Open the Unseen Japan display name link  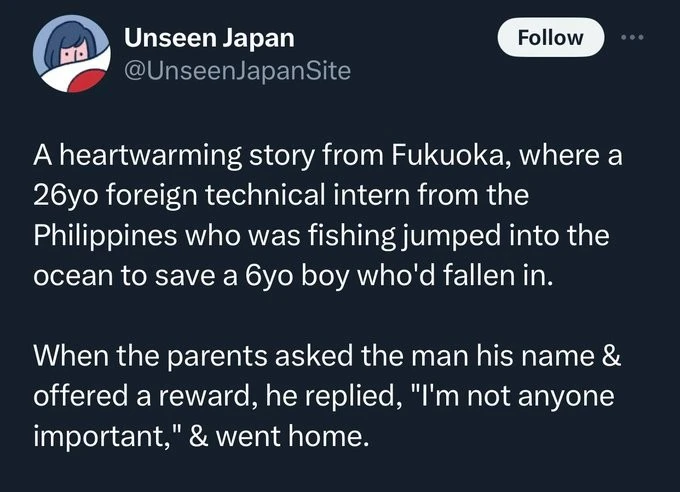209,38
